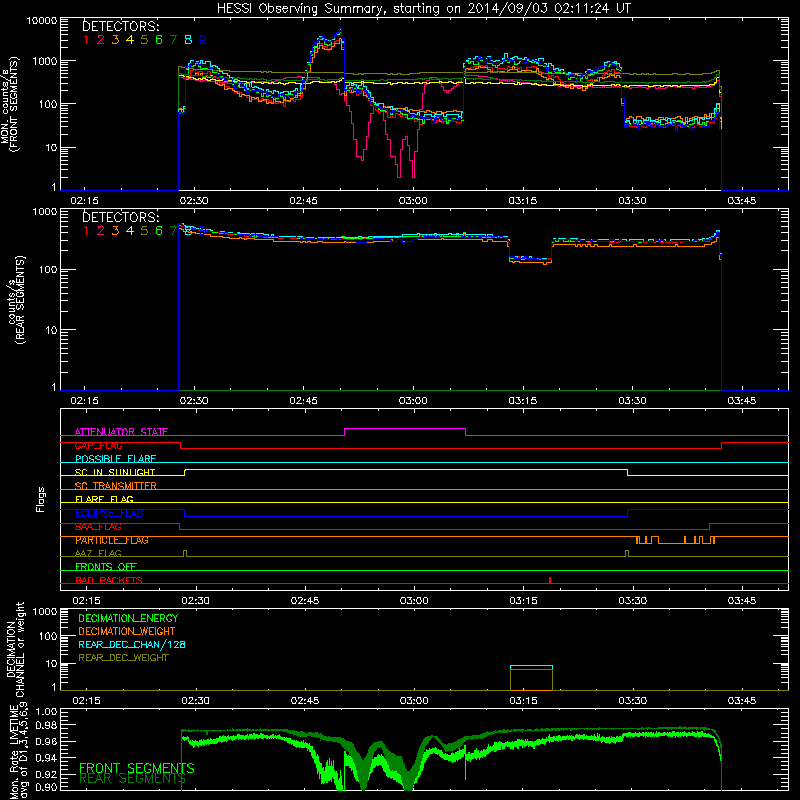Click the SAA_FLAG label
Screen dimensions: 800x800
click(x=98, y=526)
